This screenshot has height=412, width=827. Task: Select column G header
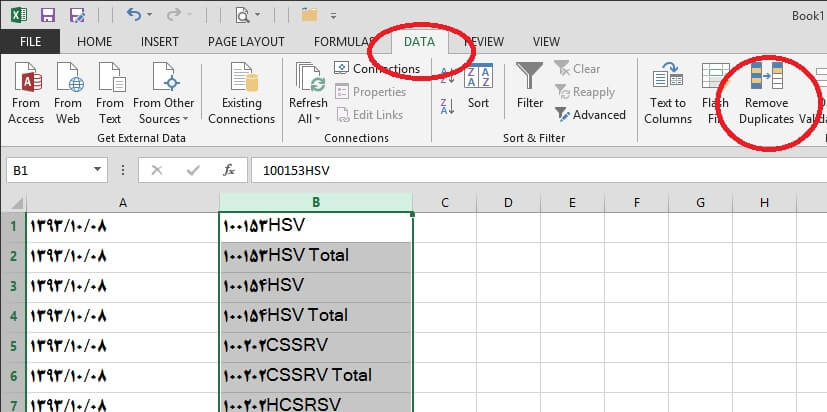click(700, 203)
